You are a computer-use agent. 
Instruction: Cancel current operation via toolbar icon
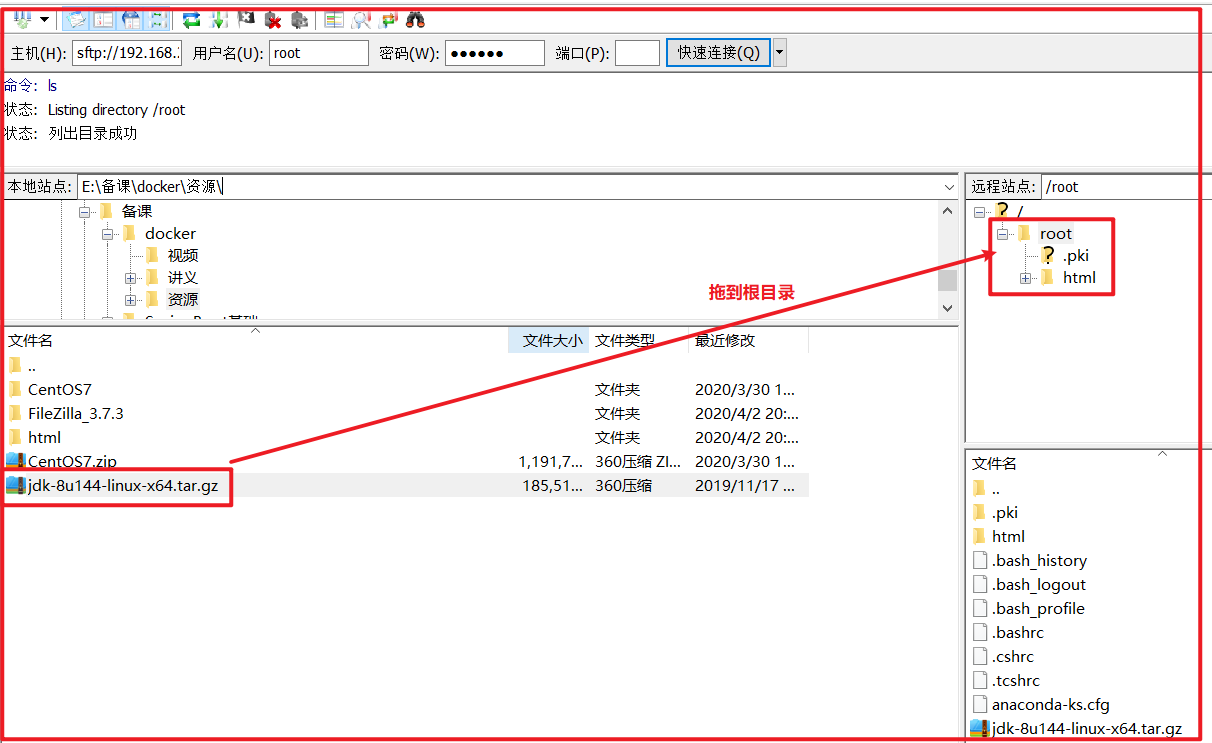pos(246,19)
